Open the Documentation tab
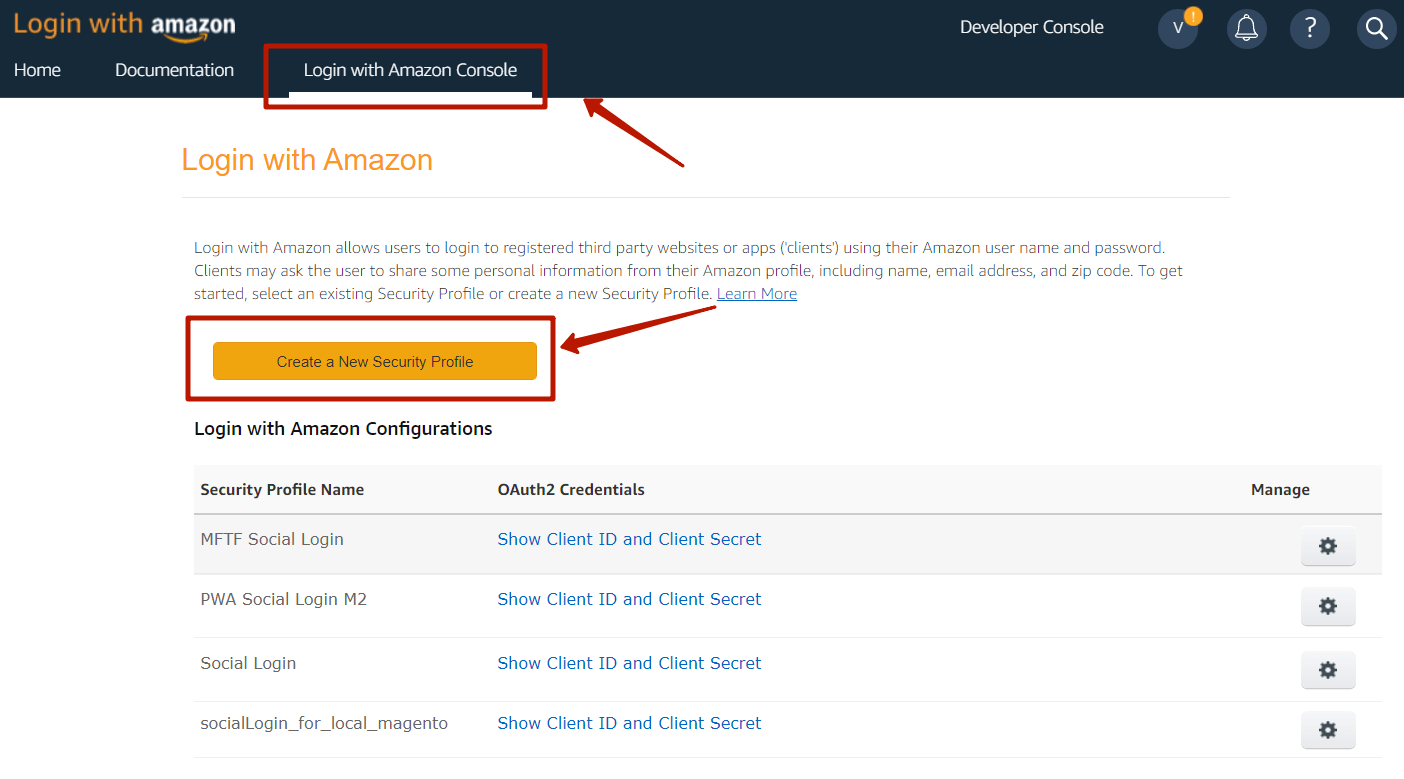Viewport: 1404px width, 779px height. (x=174, y=70)
